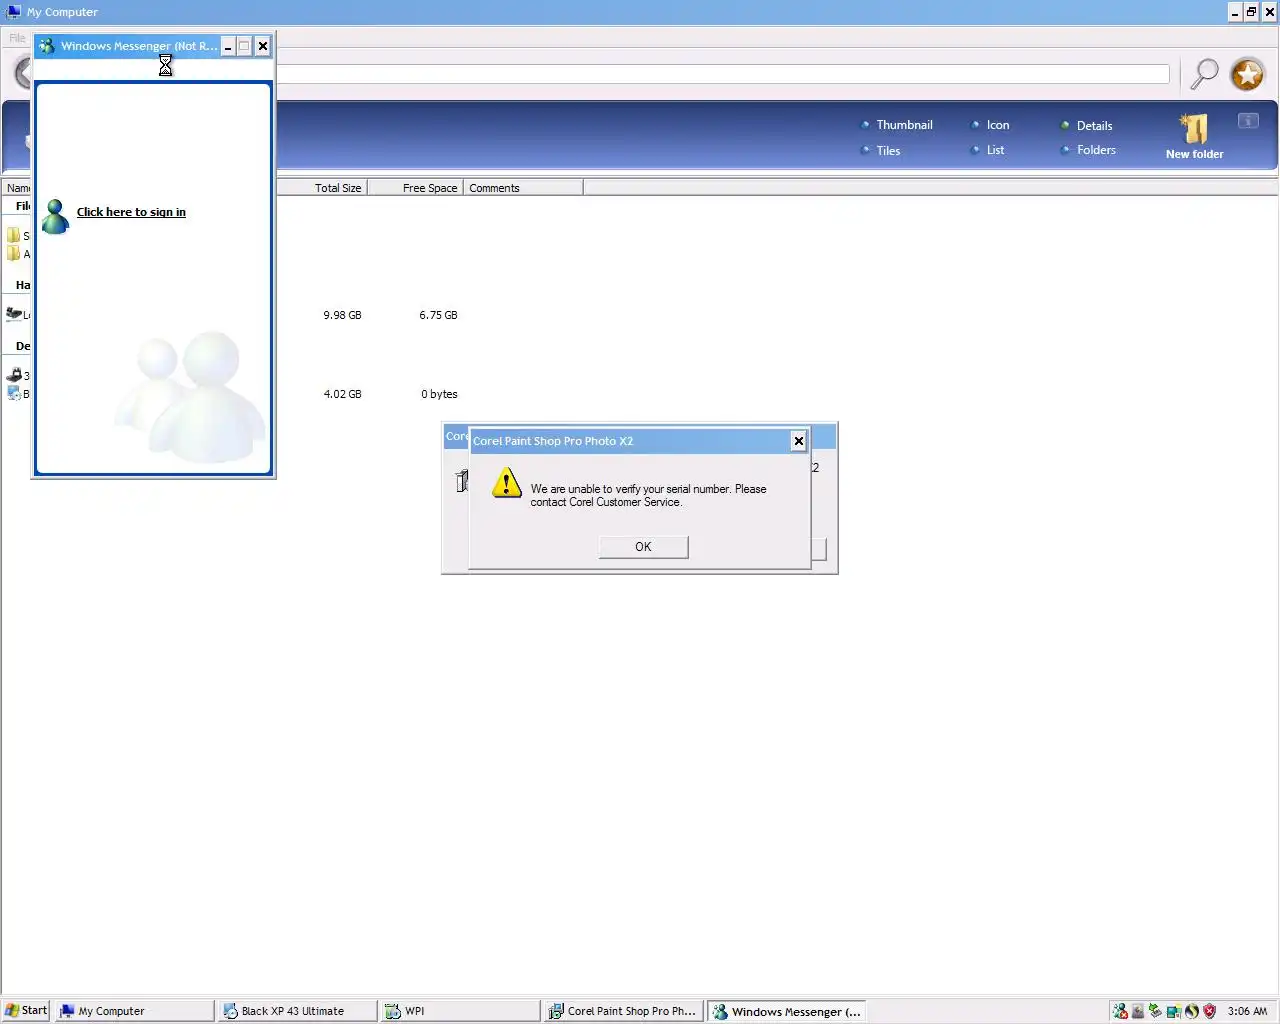Click the My Computer title bar icon

(13, 12)
